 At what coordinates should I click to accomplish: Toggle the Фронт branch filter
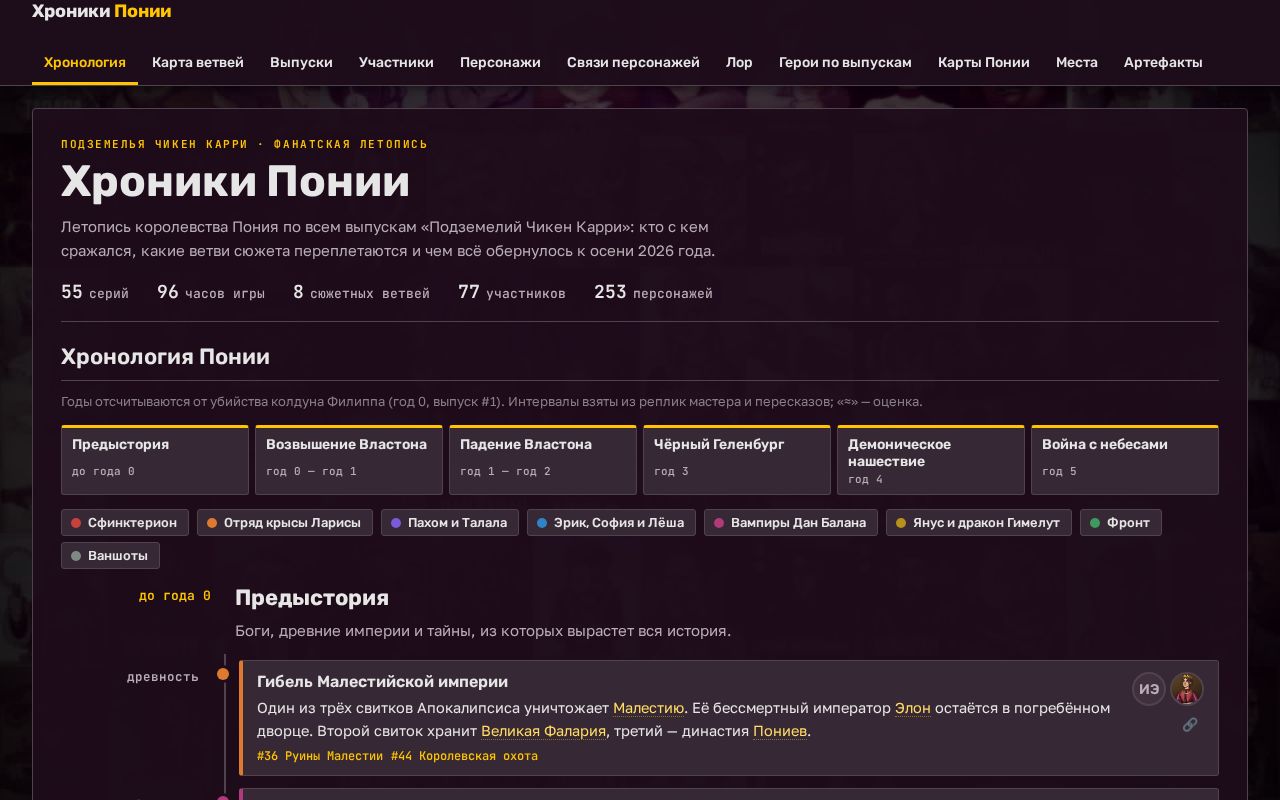pos(1121,522)
